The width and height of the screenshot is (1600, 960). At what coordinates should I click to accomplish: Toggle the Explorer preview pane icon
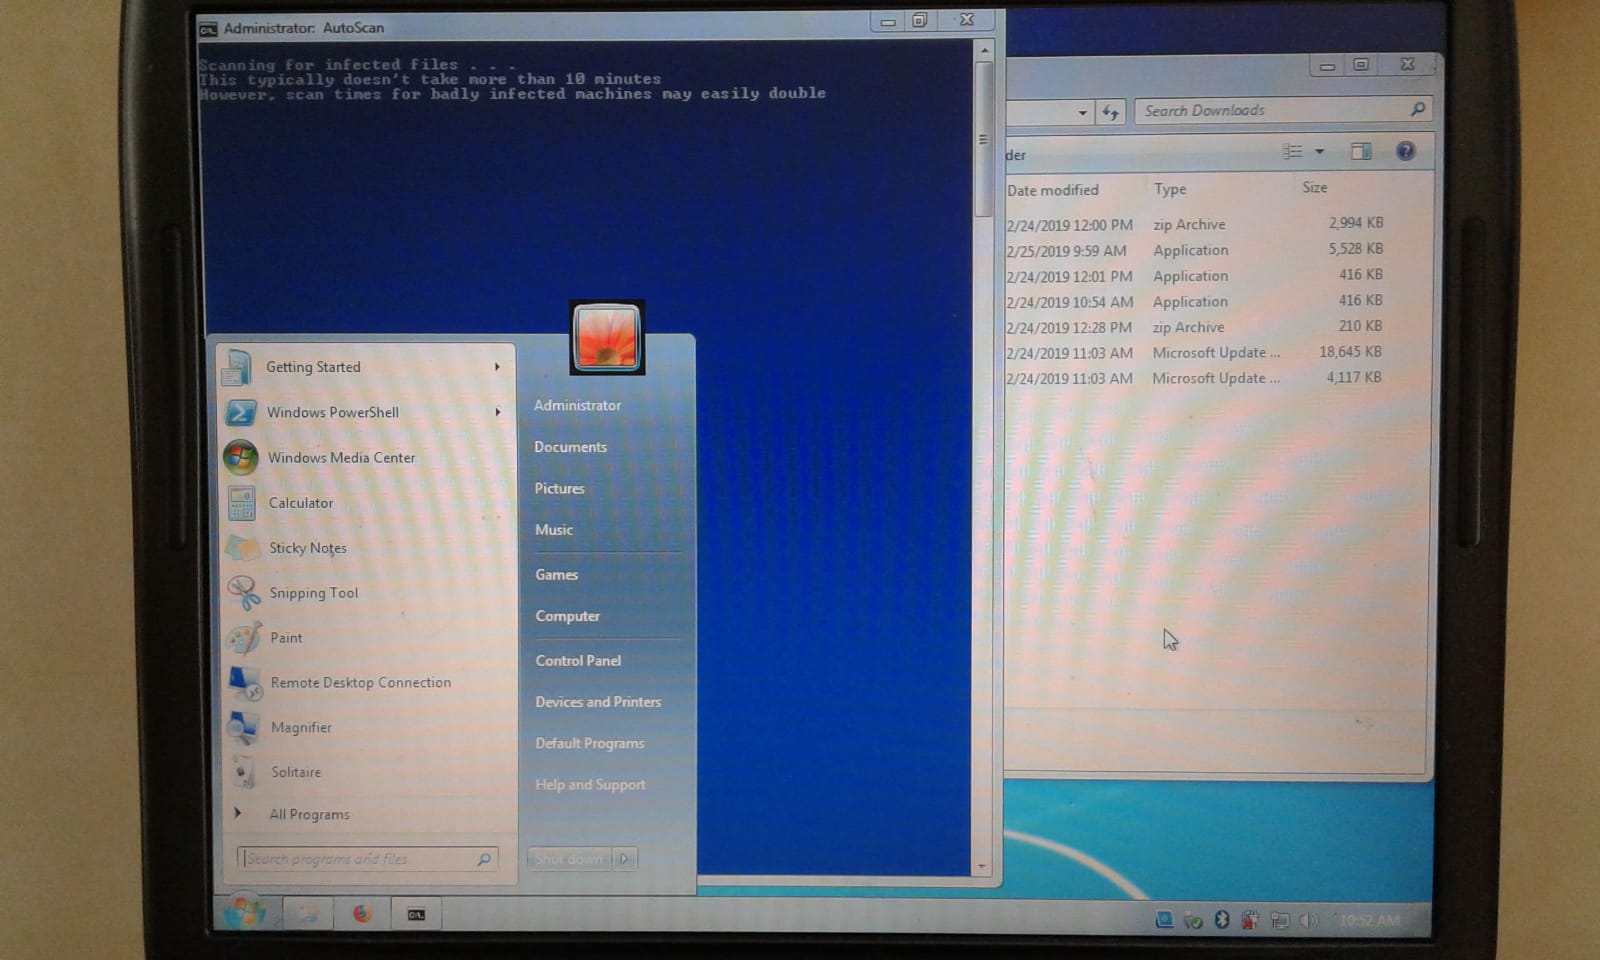click(x=1361, y=151)
